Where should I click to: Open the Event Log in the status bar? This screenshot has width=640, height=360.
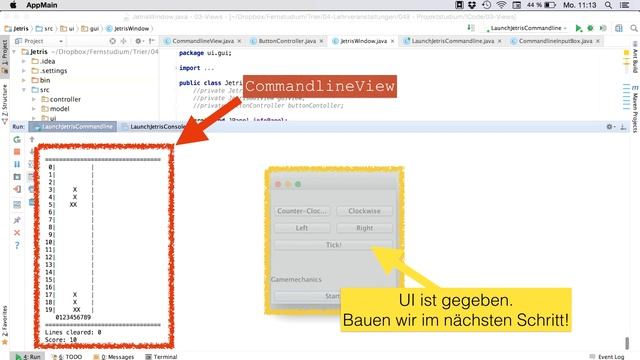coord(607,357)
